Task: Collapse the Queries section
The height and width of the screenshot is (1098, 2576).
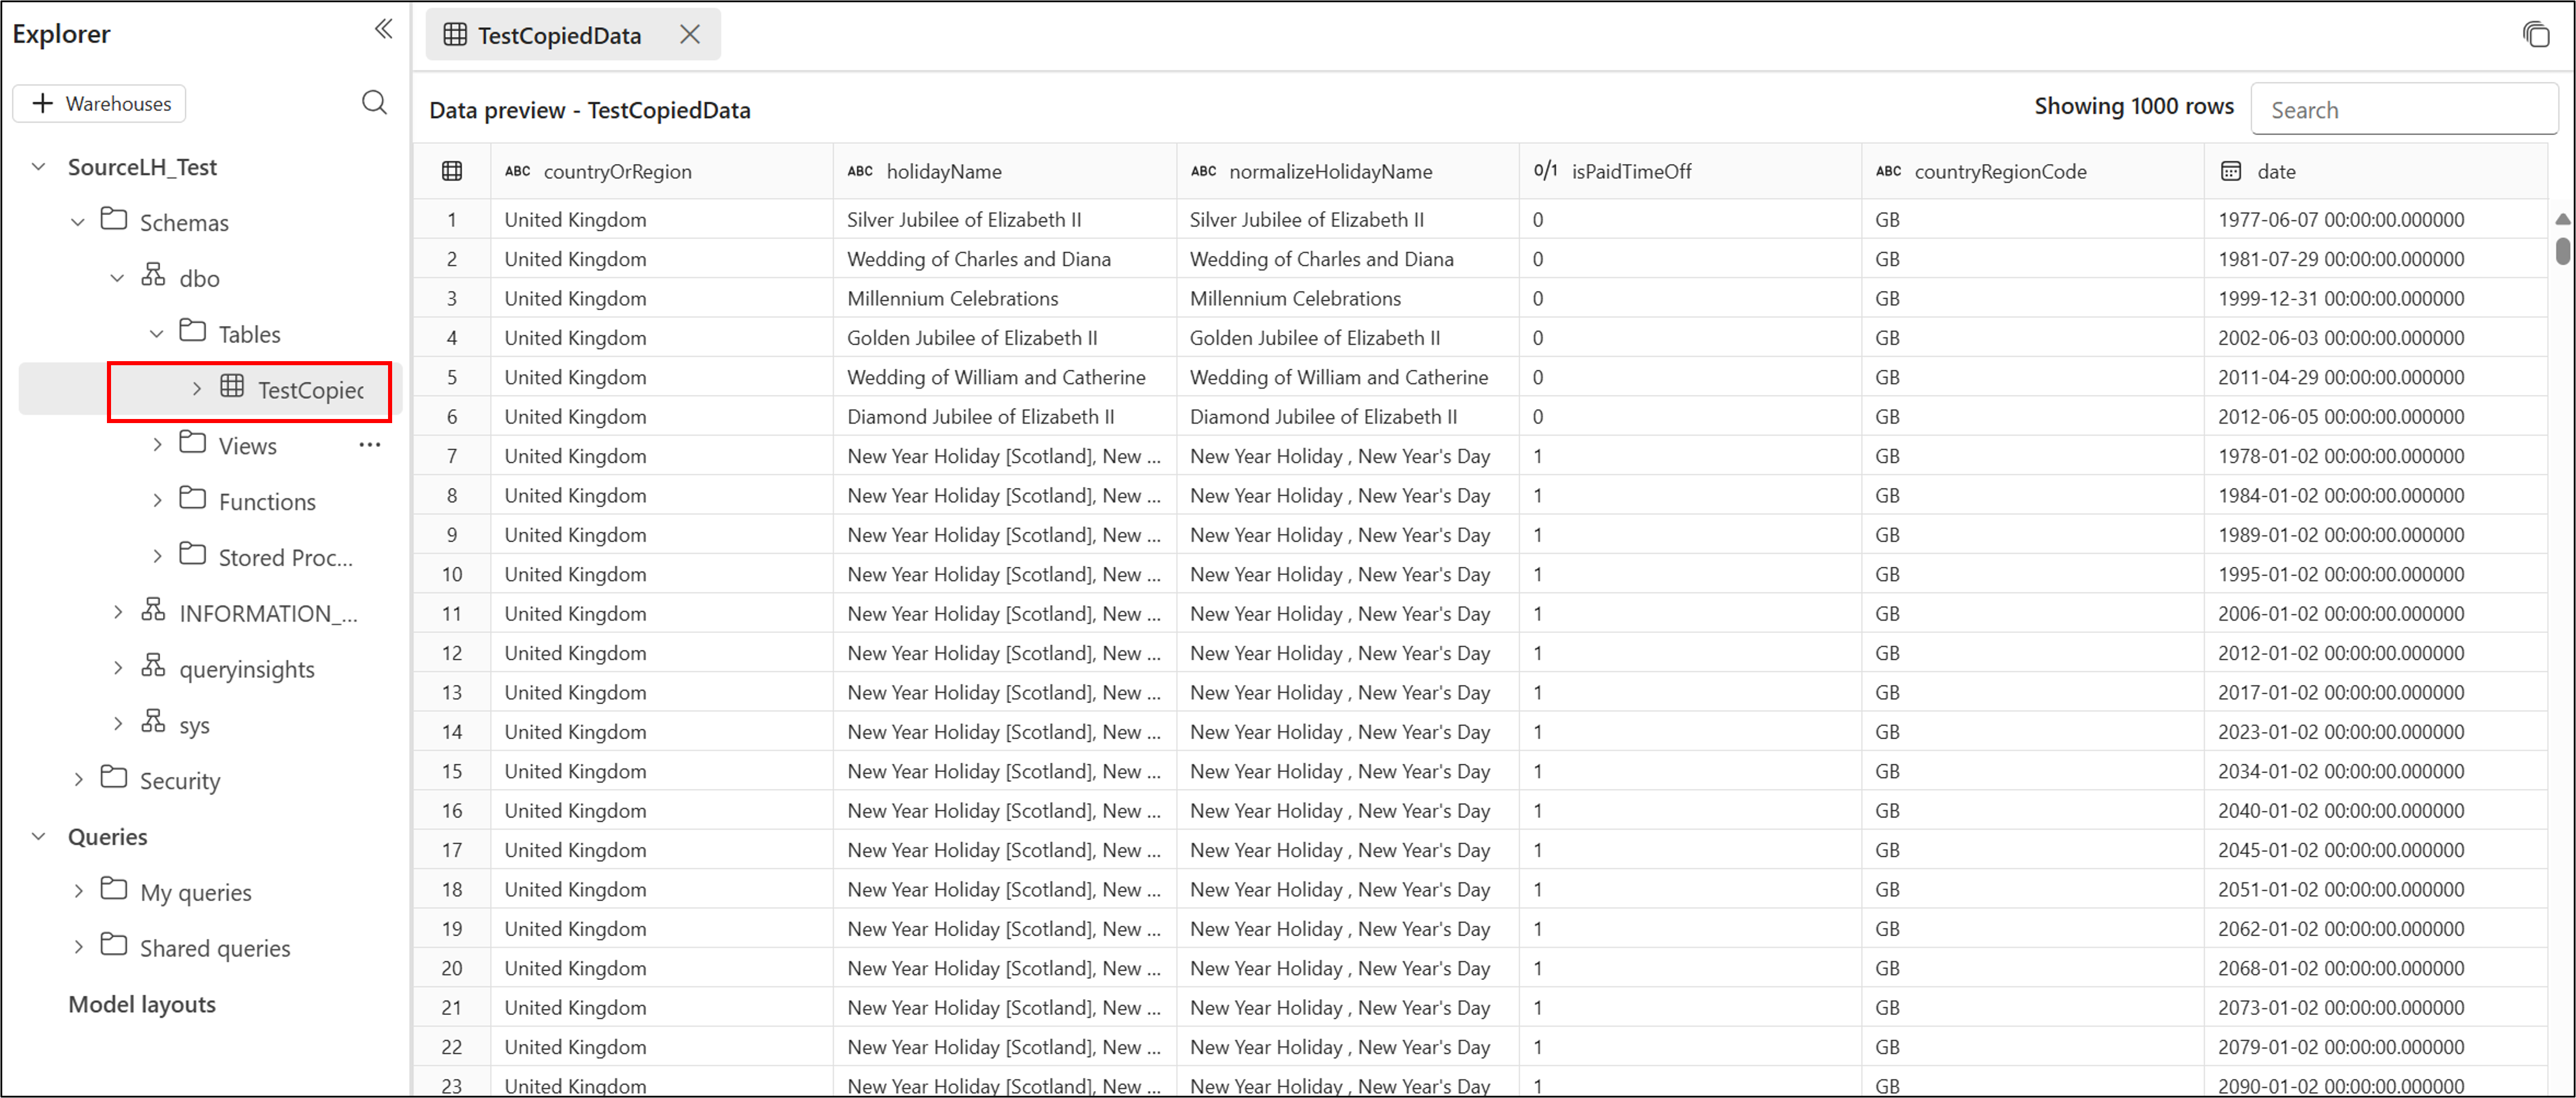Action: (x=39, y=836)
